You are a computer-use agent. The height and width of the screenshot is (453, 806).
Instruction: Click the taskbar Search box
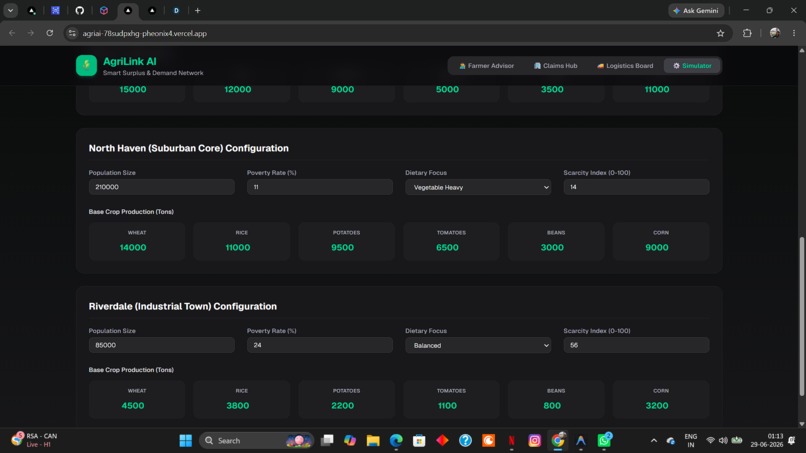click(257, 441)
